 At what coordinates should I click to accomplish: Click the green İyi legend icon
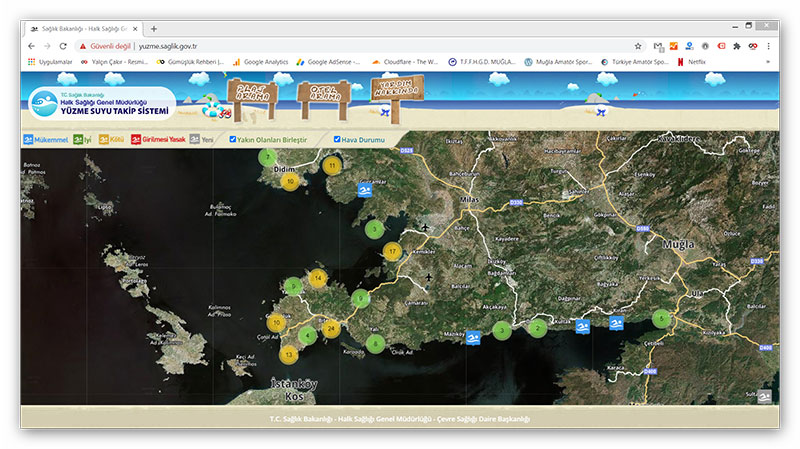pyautogui.click(x=79, y=140)
